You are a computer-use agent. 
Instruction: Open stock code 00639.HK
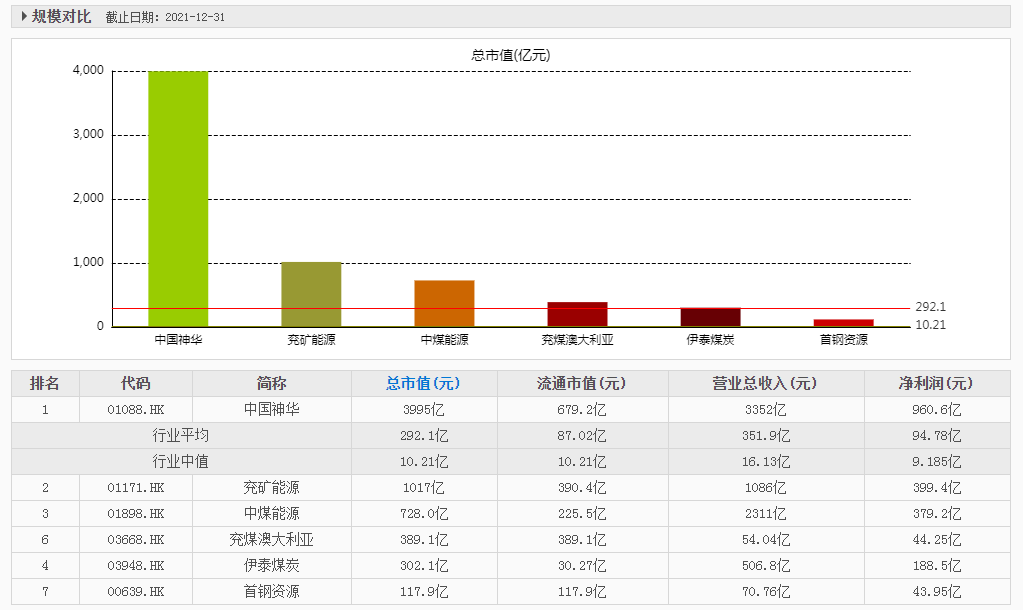(136, 592)
